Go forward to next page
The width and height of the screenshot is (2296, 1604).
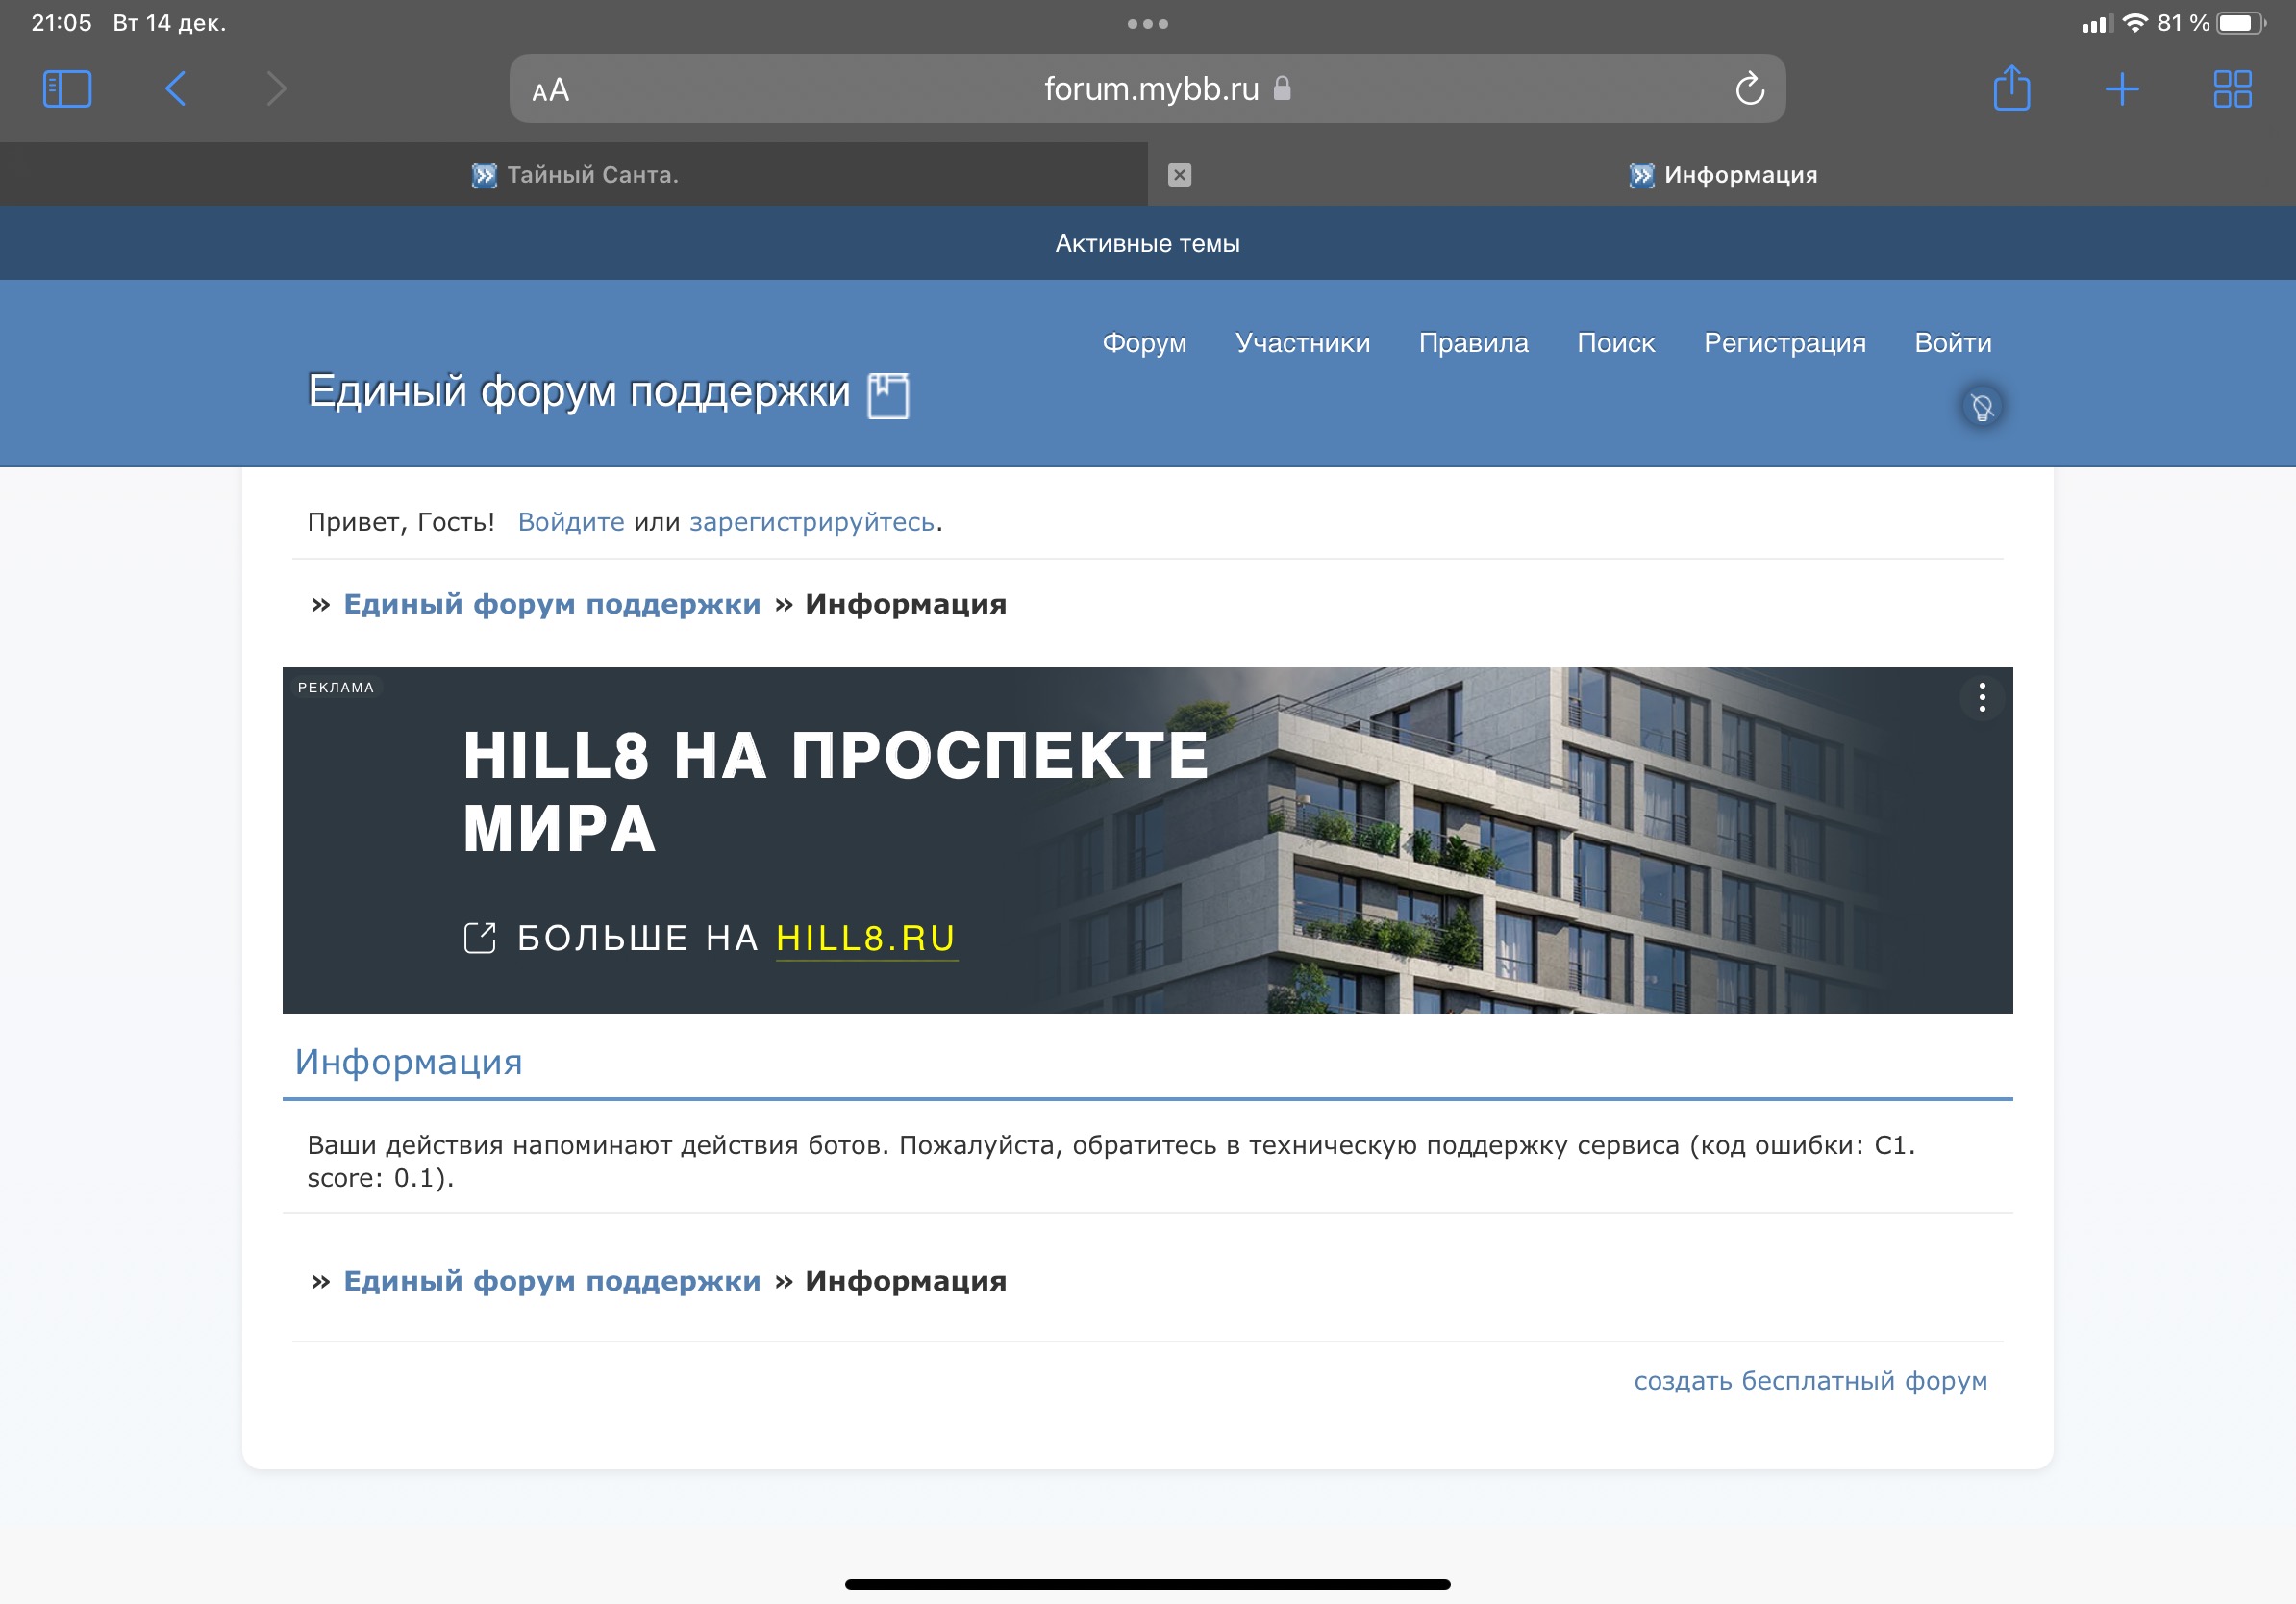[x=277, y=89]
